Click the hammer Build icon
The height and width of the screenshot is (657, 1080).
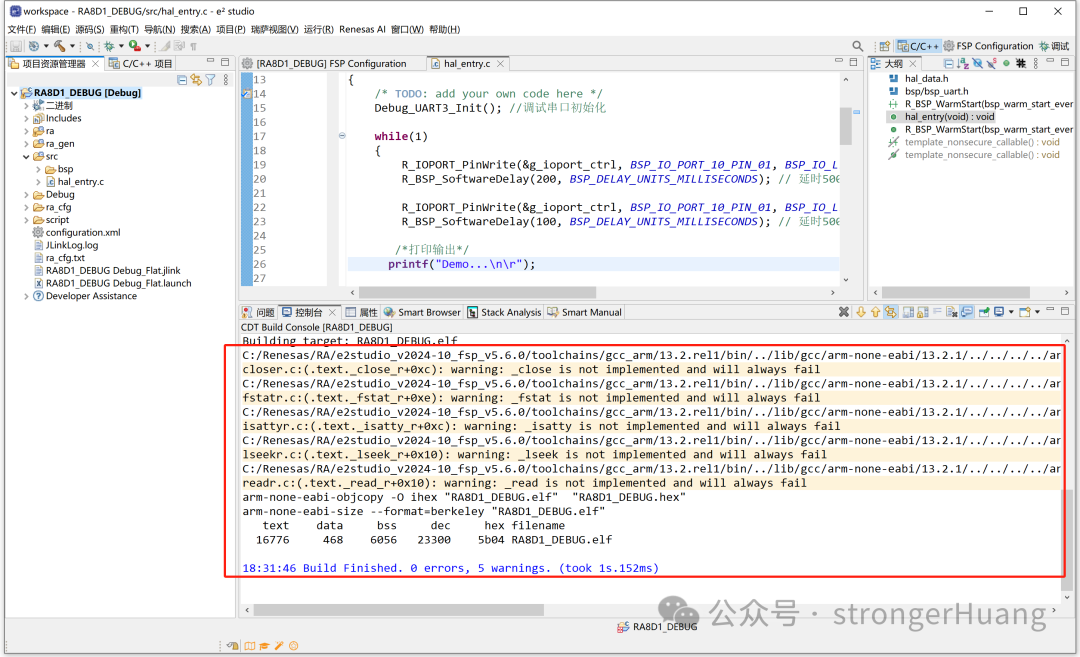click(60, 46)
